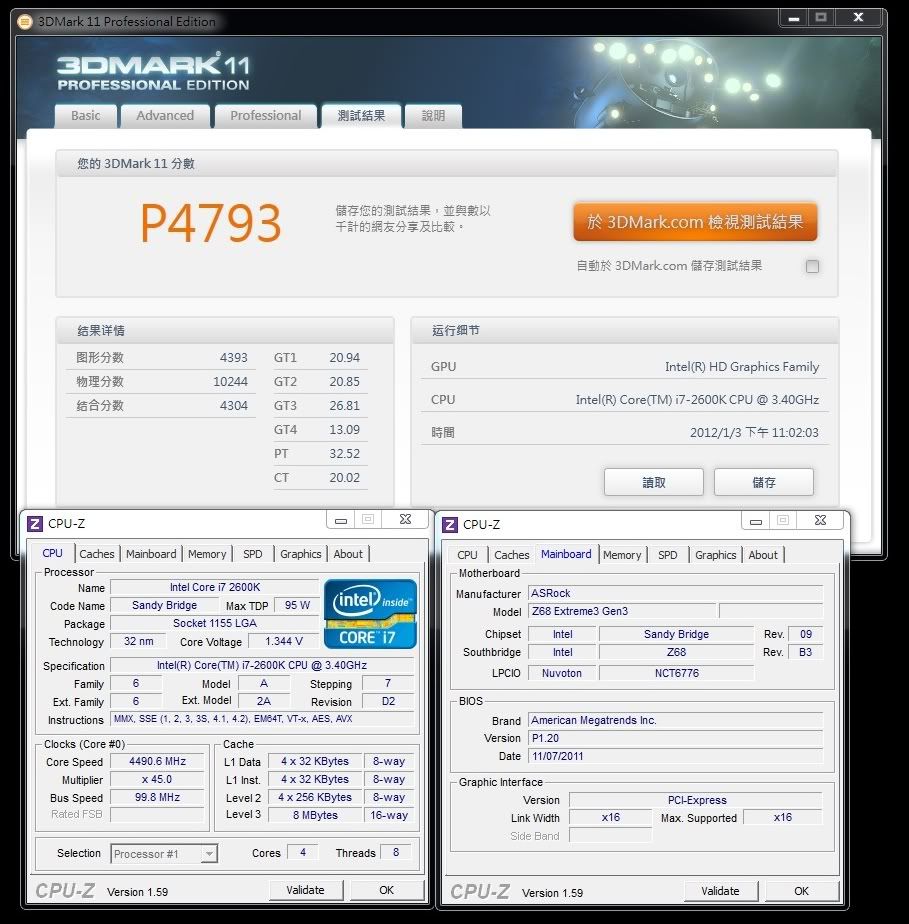Click the combined score 4304 value
This screenshot has width=909, height=924.
coord(234,406)
